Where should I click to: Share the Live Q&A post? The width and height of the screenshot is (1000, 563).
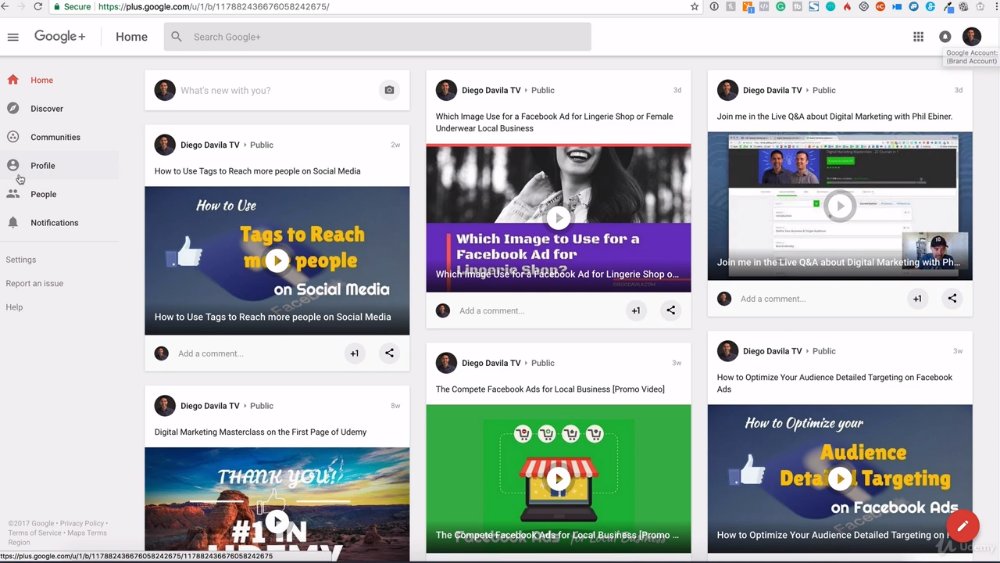[952, 298]
